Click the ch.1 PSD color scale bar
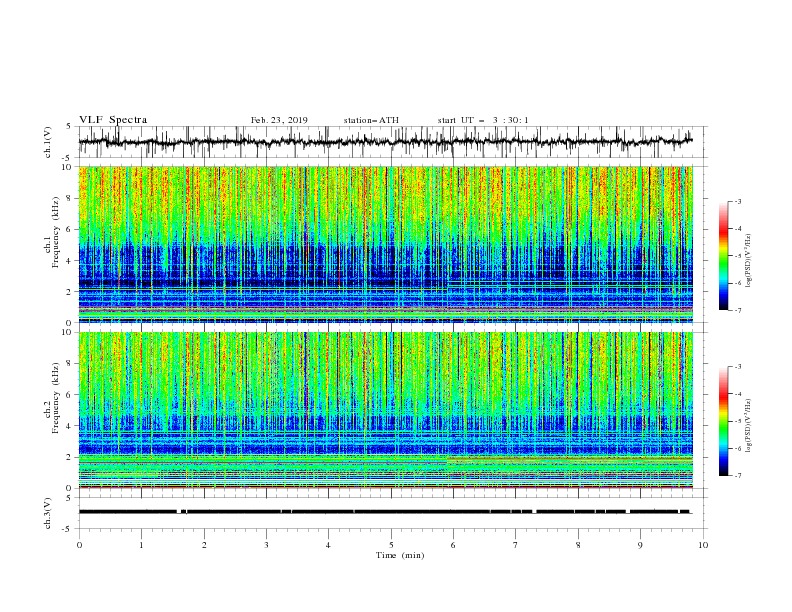This screenshot has height=612, width=792. pos(723,256)
